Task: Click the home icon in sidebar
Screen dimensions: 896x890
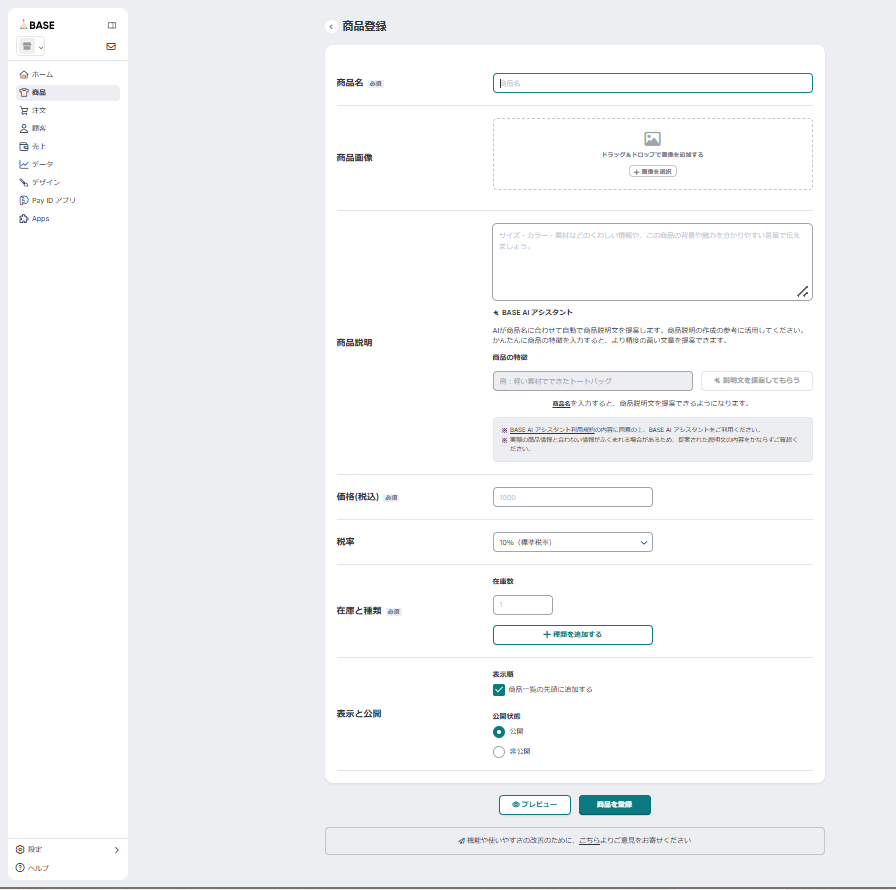Action: point(24,75)
